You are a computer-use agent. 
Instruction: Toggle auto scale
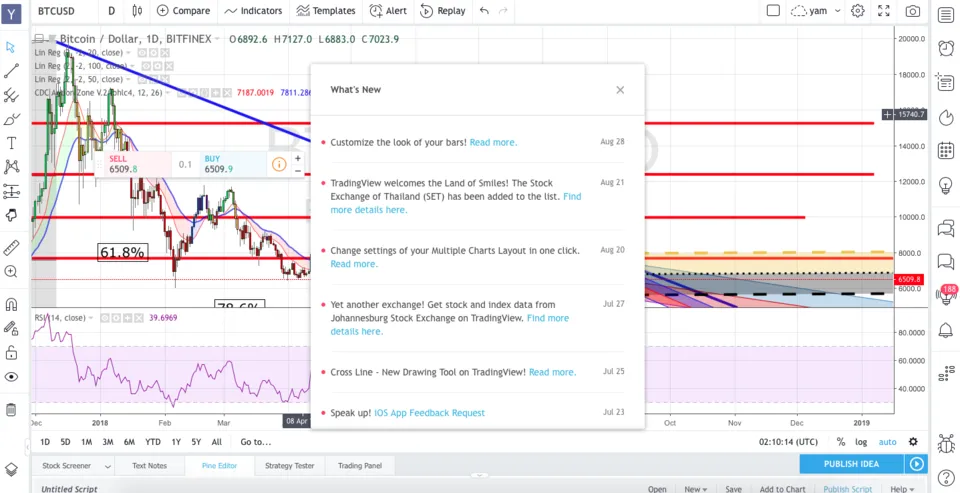point(887,442)
